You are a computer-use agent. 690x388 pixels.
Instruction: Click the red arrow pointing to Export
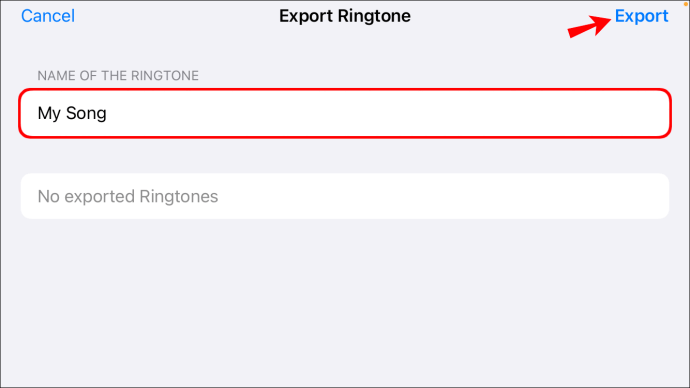[589, 26]
